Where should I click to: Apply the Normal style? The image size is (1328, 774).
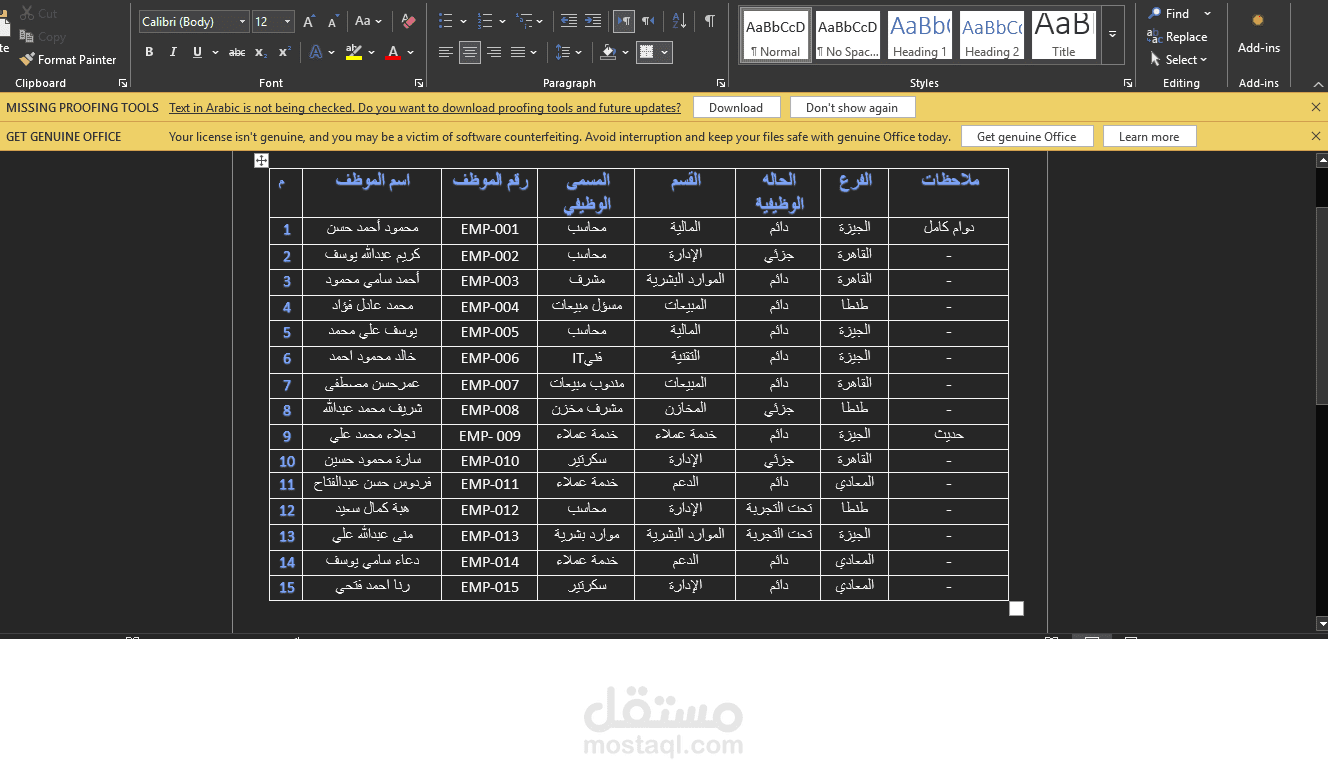776,36
